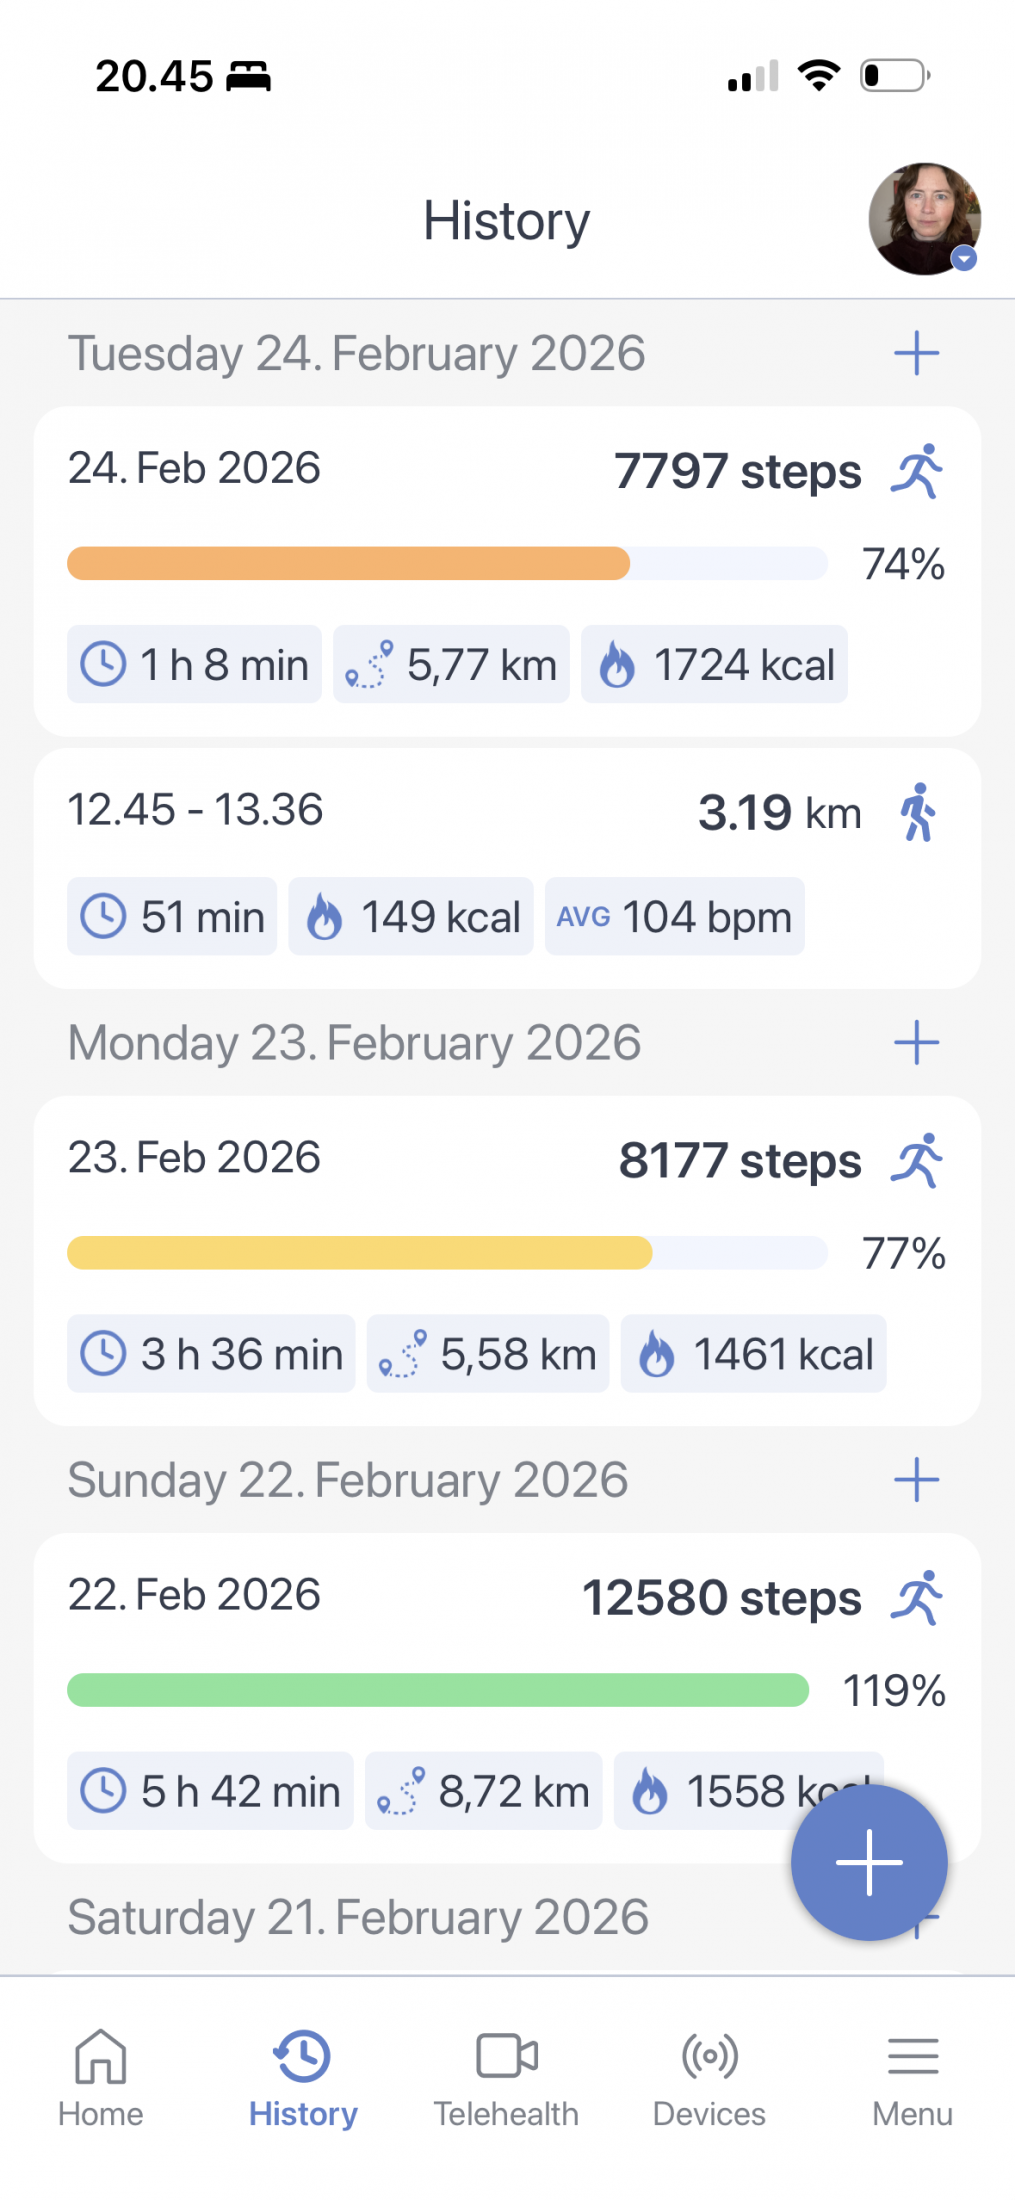The height and width of the screenshot is (2200, 1015).
Task: Tap the running icon beside 12580 steps
Action: (x=917, y=1597)
